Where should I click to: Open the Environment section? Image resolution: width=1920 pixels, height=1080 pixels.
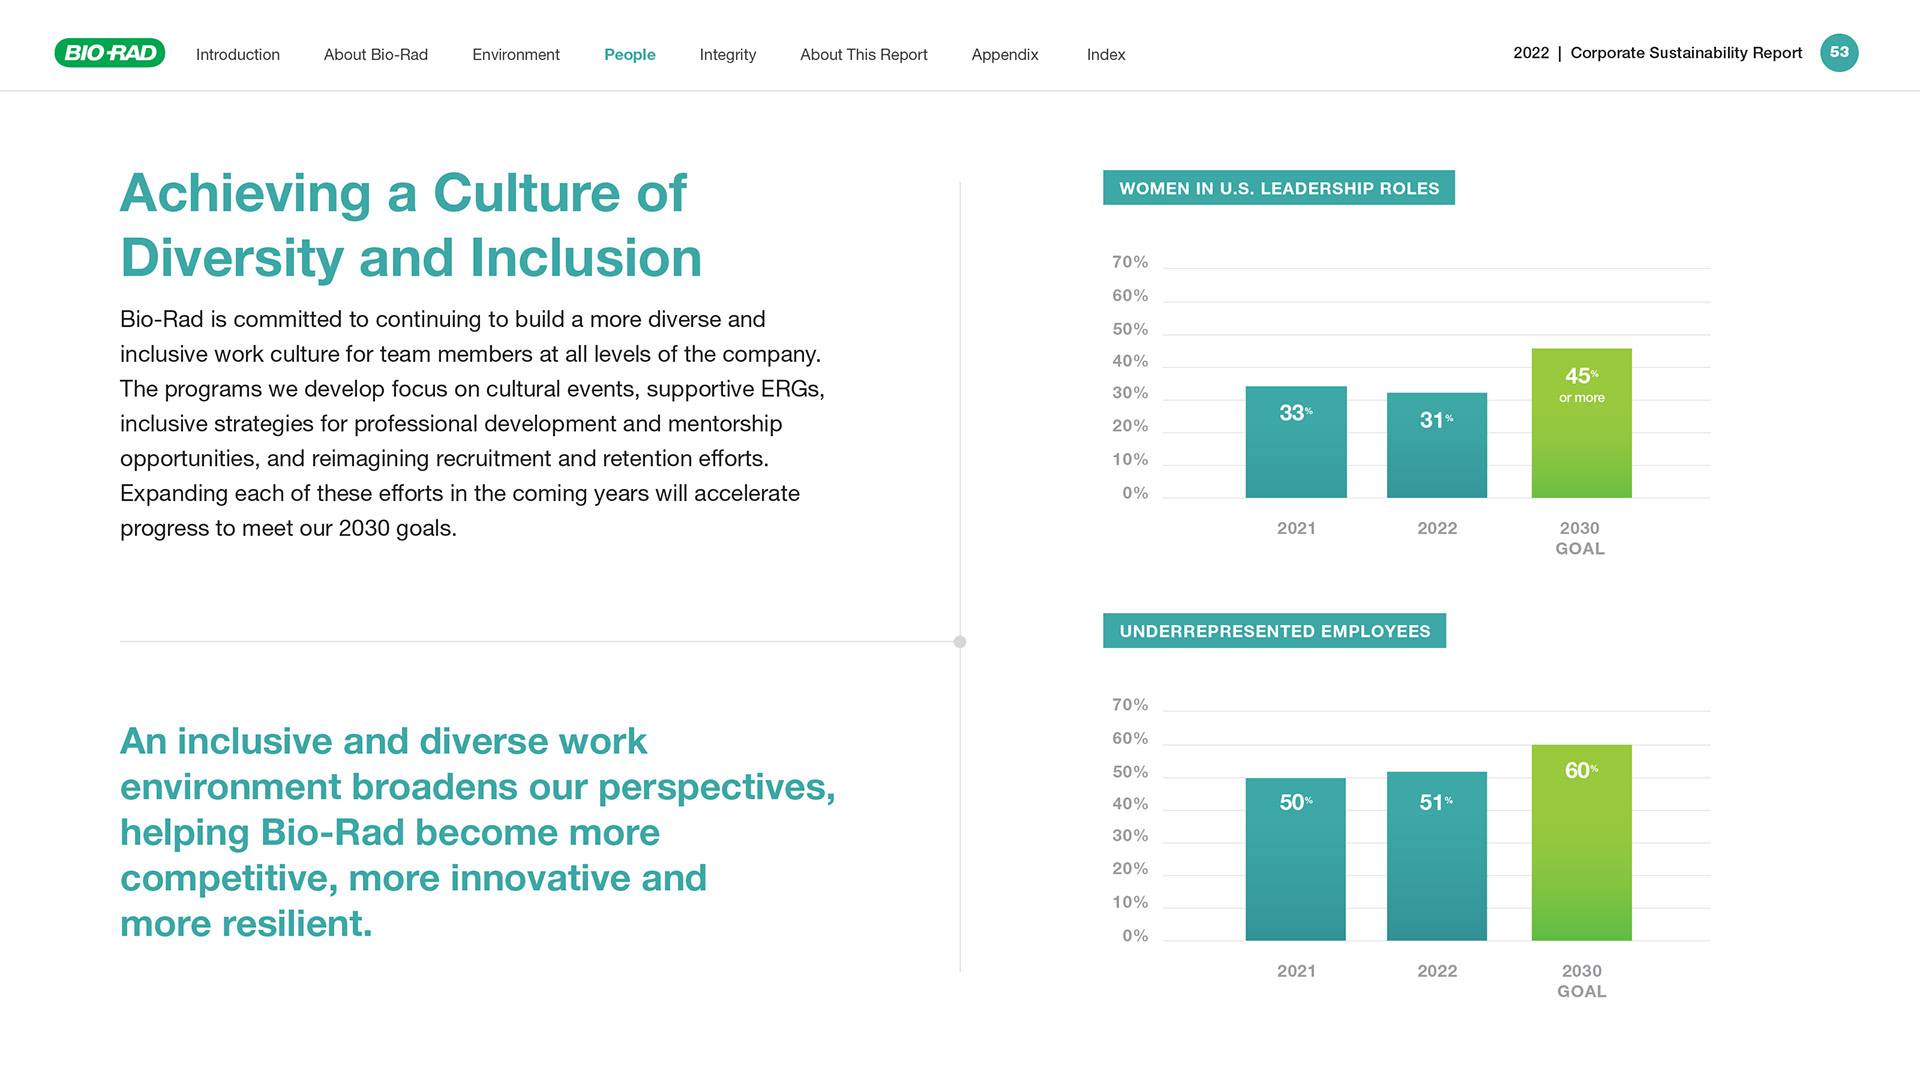click(516, 54)
